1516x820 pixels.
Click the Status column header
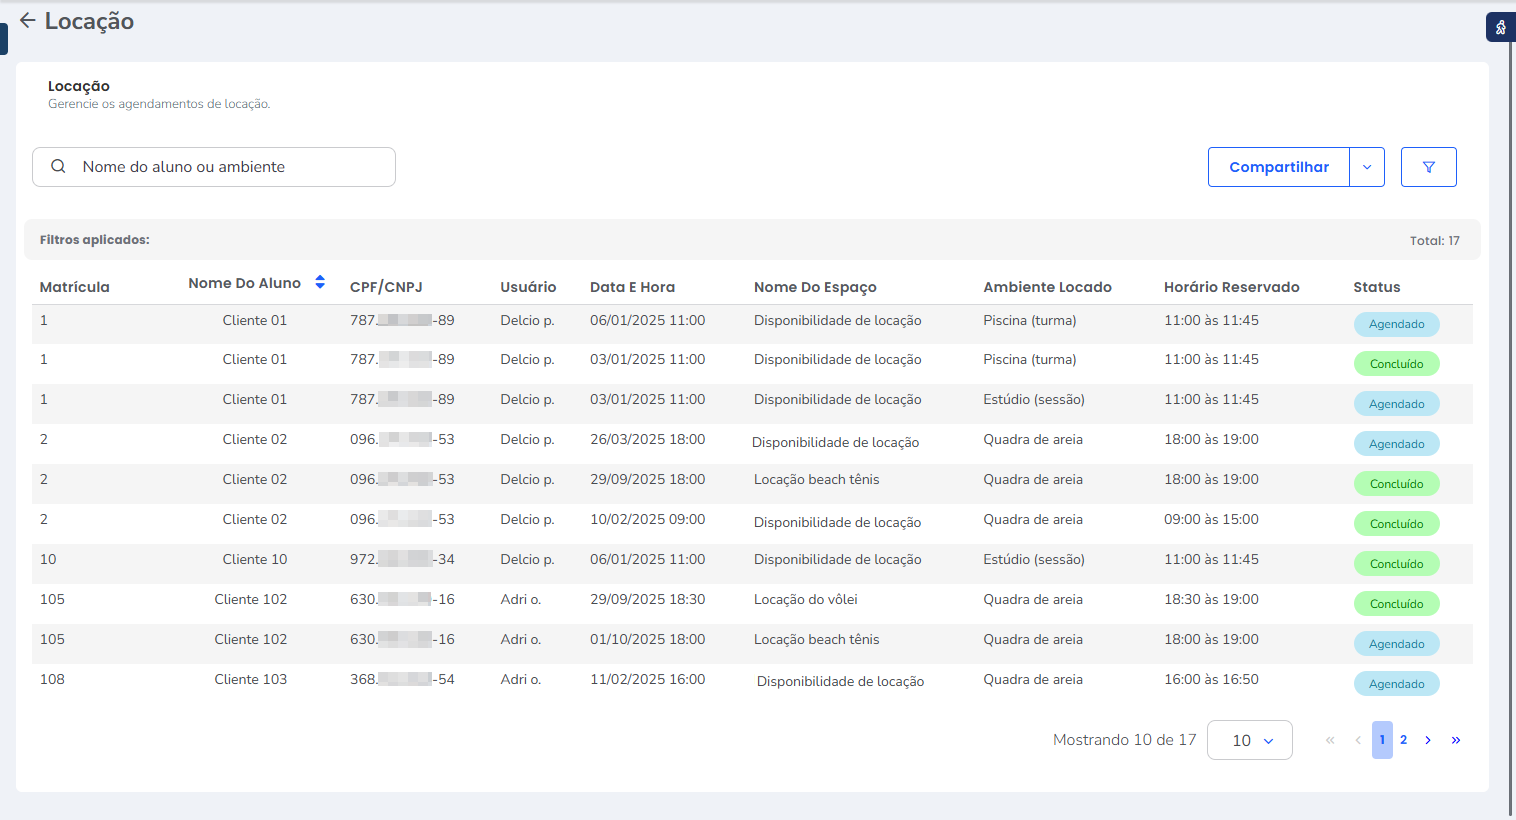1376,287
